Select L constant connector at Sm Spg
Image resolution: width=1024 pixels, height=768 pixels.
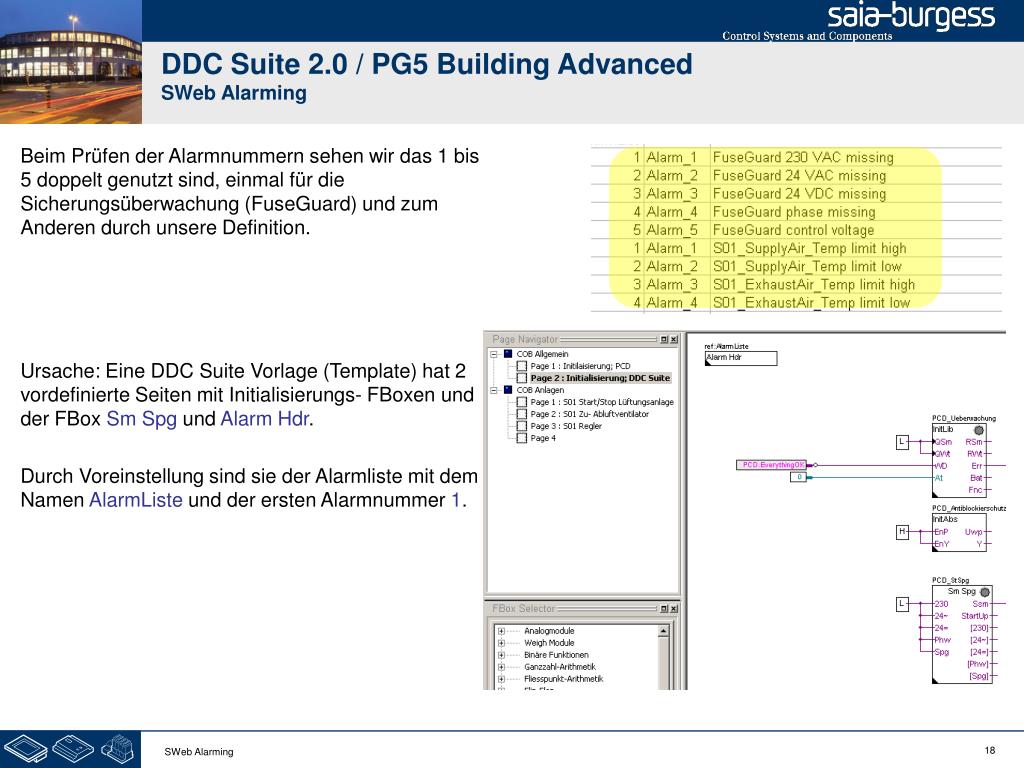click(x=902, y=604)
